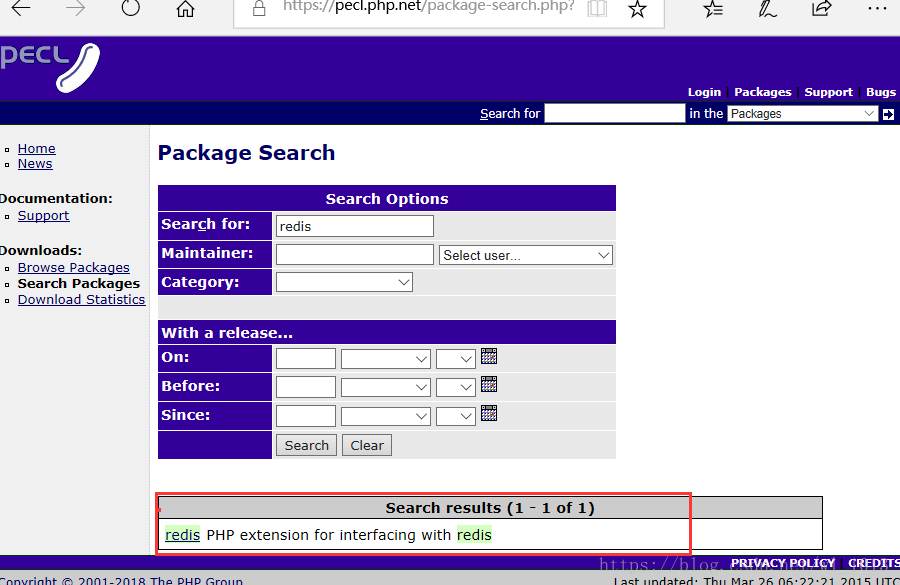The image size is (900, 585).
Task: Open the PRIVACY POLICY footer link
Action: (x=782, y=563)
